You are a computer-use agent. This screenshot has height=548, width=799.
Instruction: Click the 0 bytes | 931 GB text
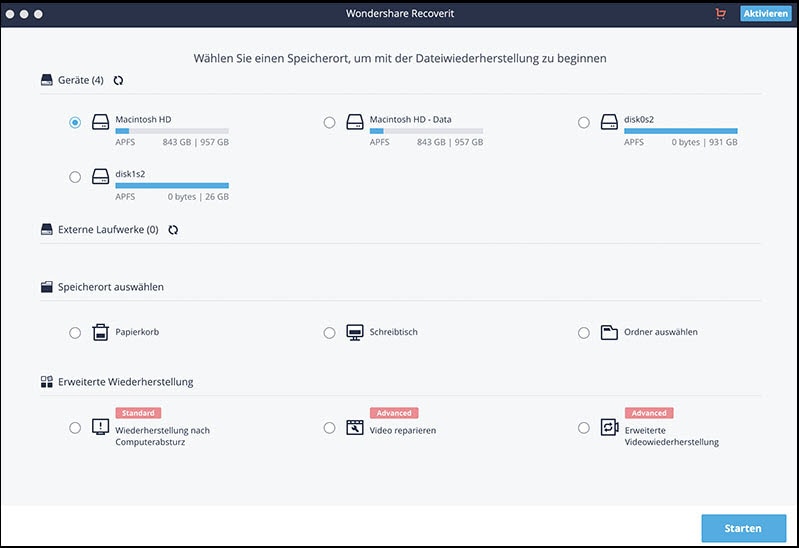(704, 142)
